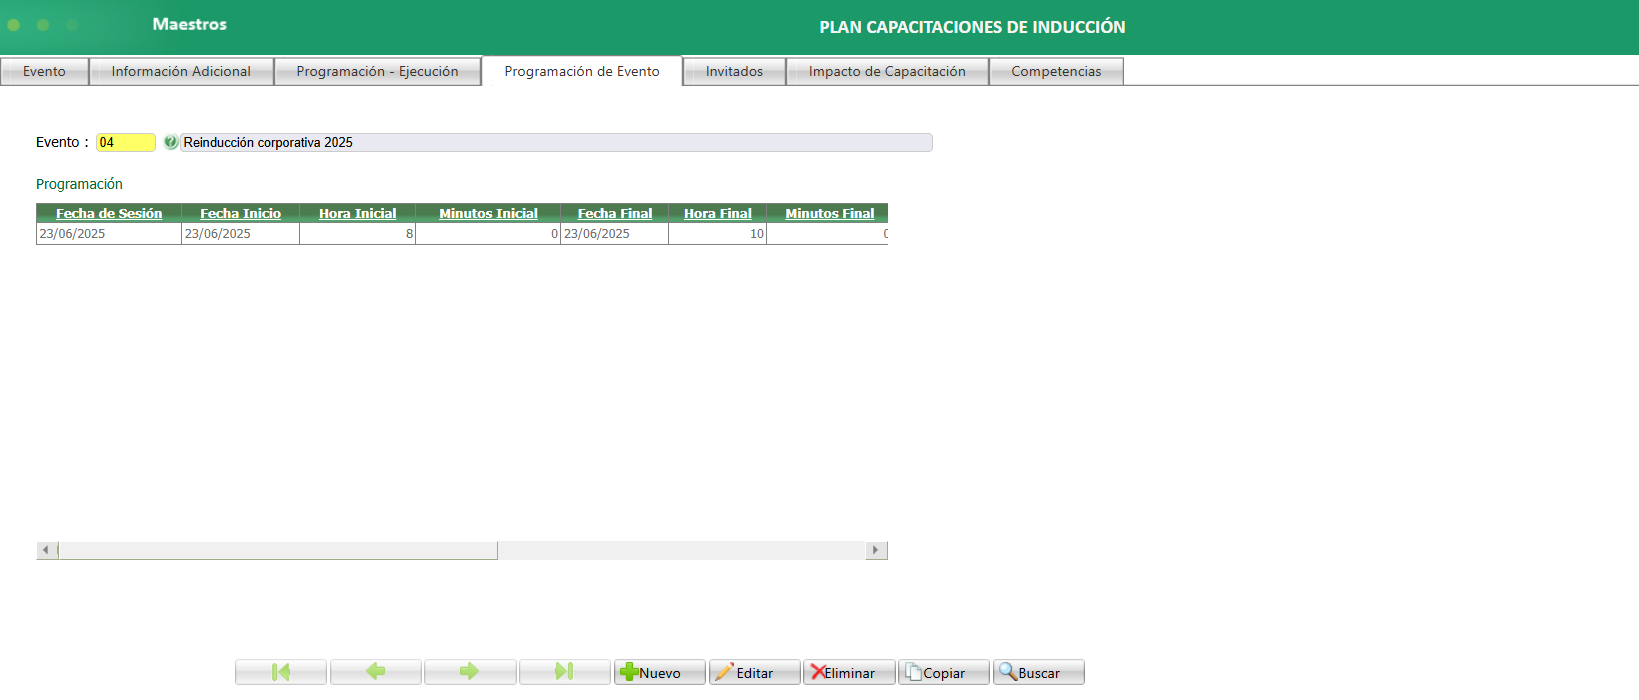The width and height of the screenshot is (1639, 700).
Task: Click the help icon beside Evento code
Action: tap(171, 142)
